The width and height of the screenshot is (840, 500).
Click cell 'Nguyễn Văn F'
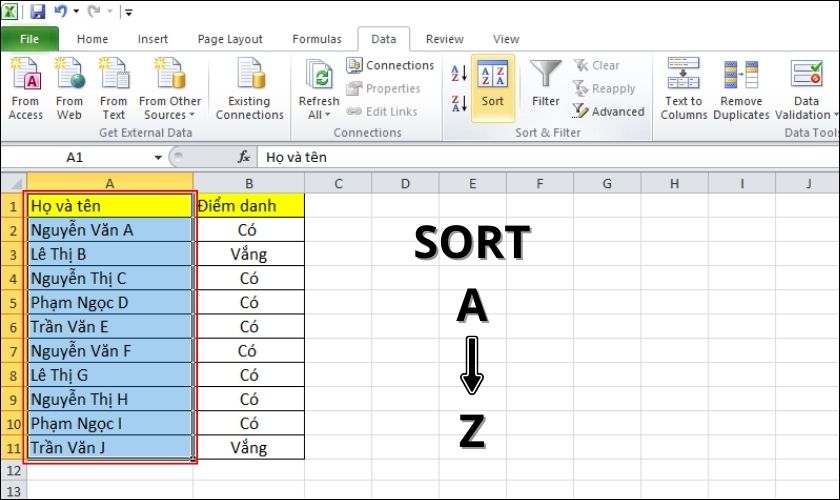(x=110, y=350)
